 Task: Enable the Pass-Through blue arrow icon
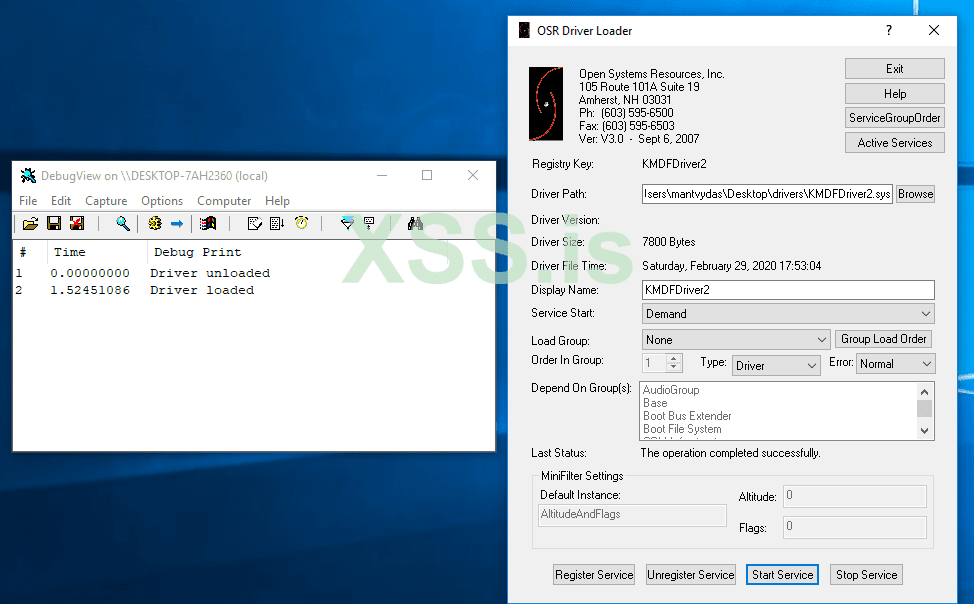(176, 223)
